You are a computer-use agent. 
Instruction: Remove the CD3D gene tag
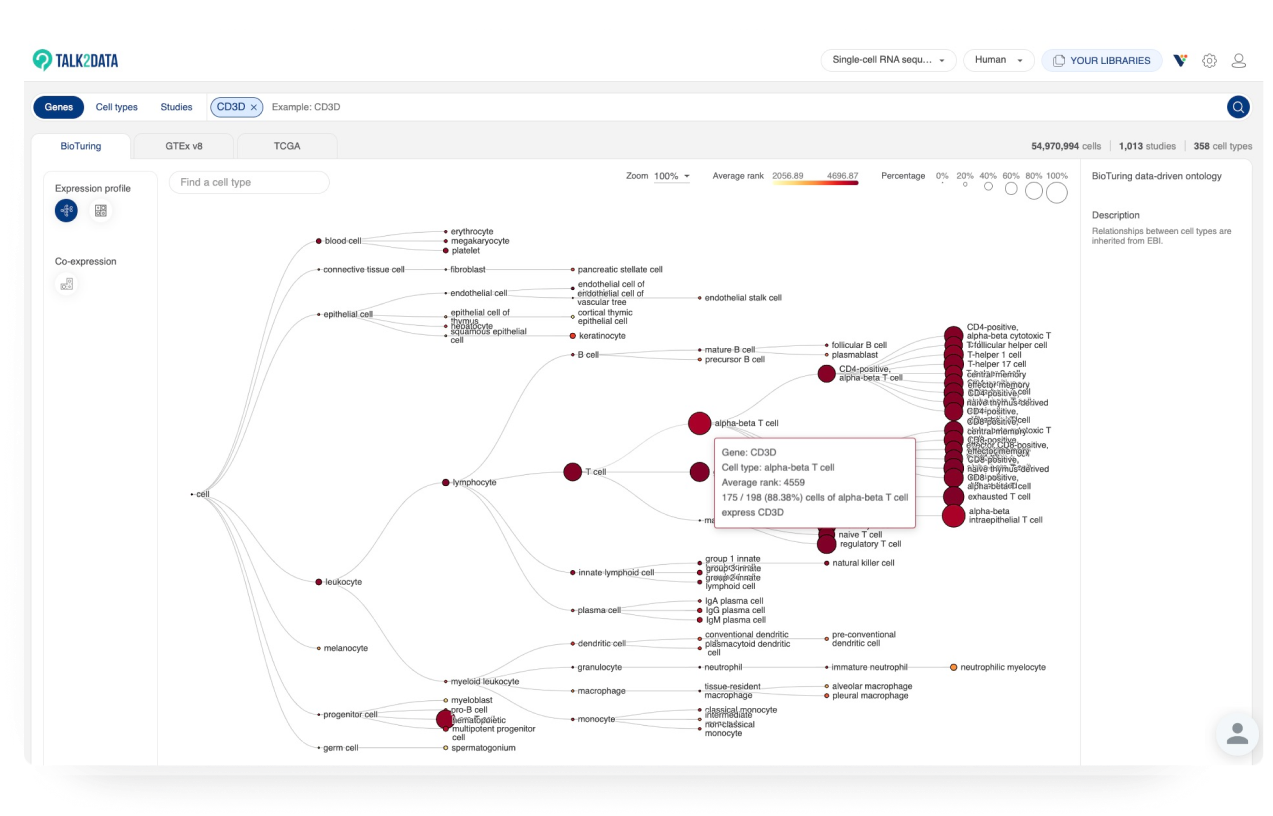pos(254,107)
